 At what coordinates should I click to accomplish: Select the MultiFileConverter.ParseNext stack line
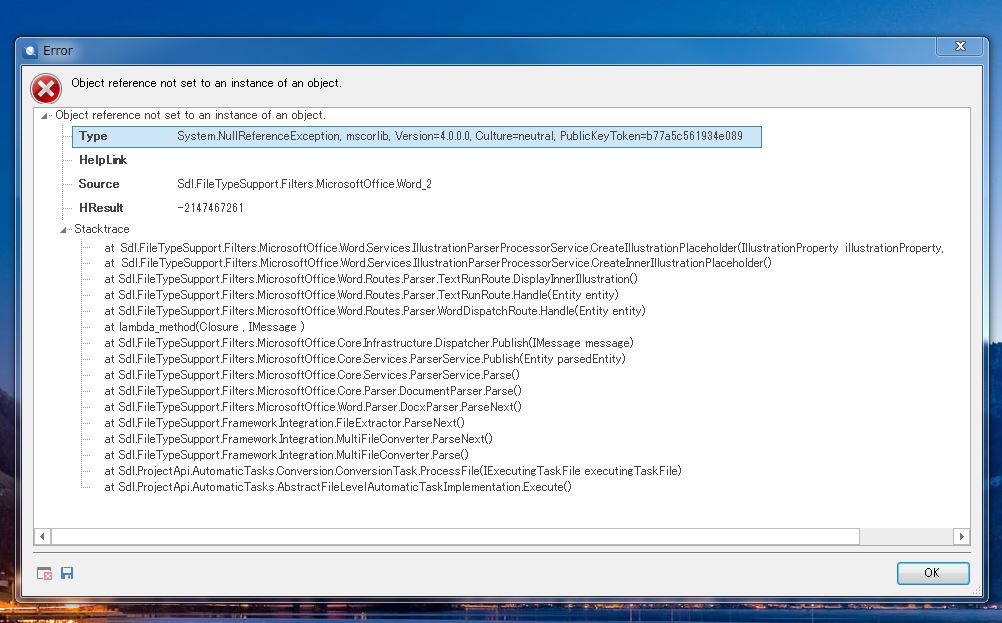[298, 438]
